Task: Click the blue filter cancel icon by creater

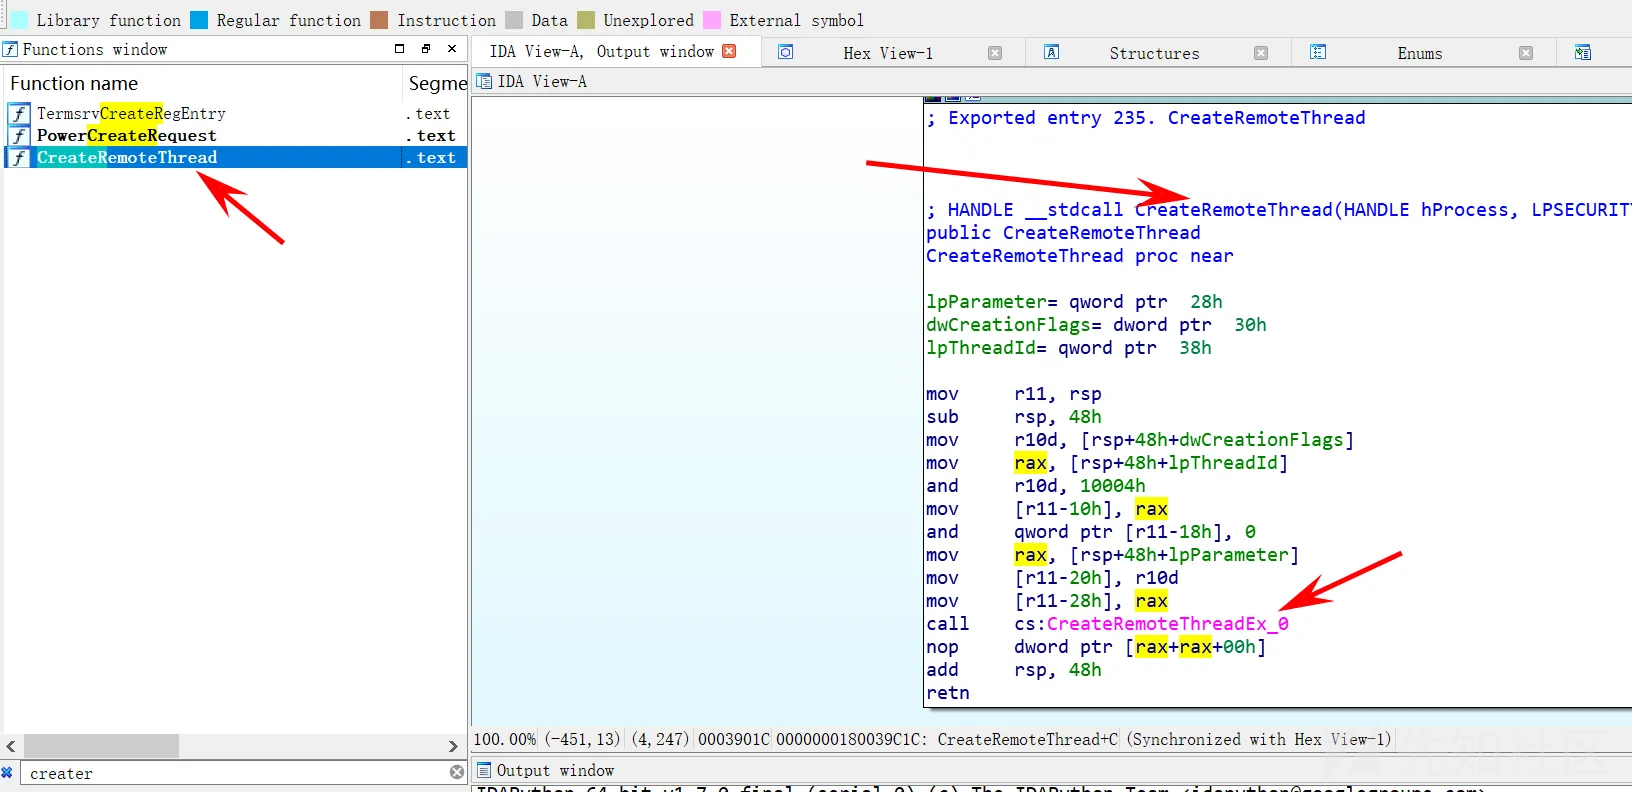Action: tap(7, 772)
